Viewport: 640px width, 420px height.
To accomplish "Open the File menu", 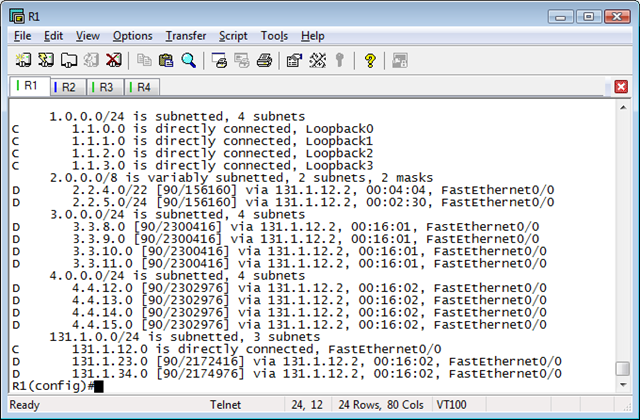I will (x=22, y=36).
